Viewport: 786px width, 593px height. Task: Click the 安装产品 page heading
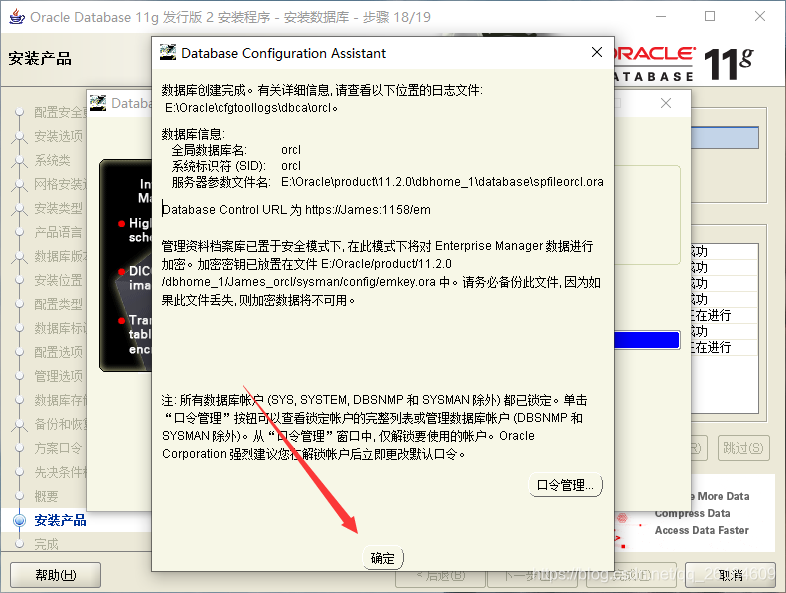pos(40,58)
